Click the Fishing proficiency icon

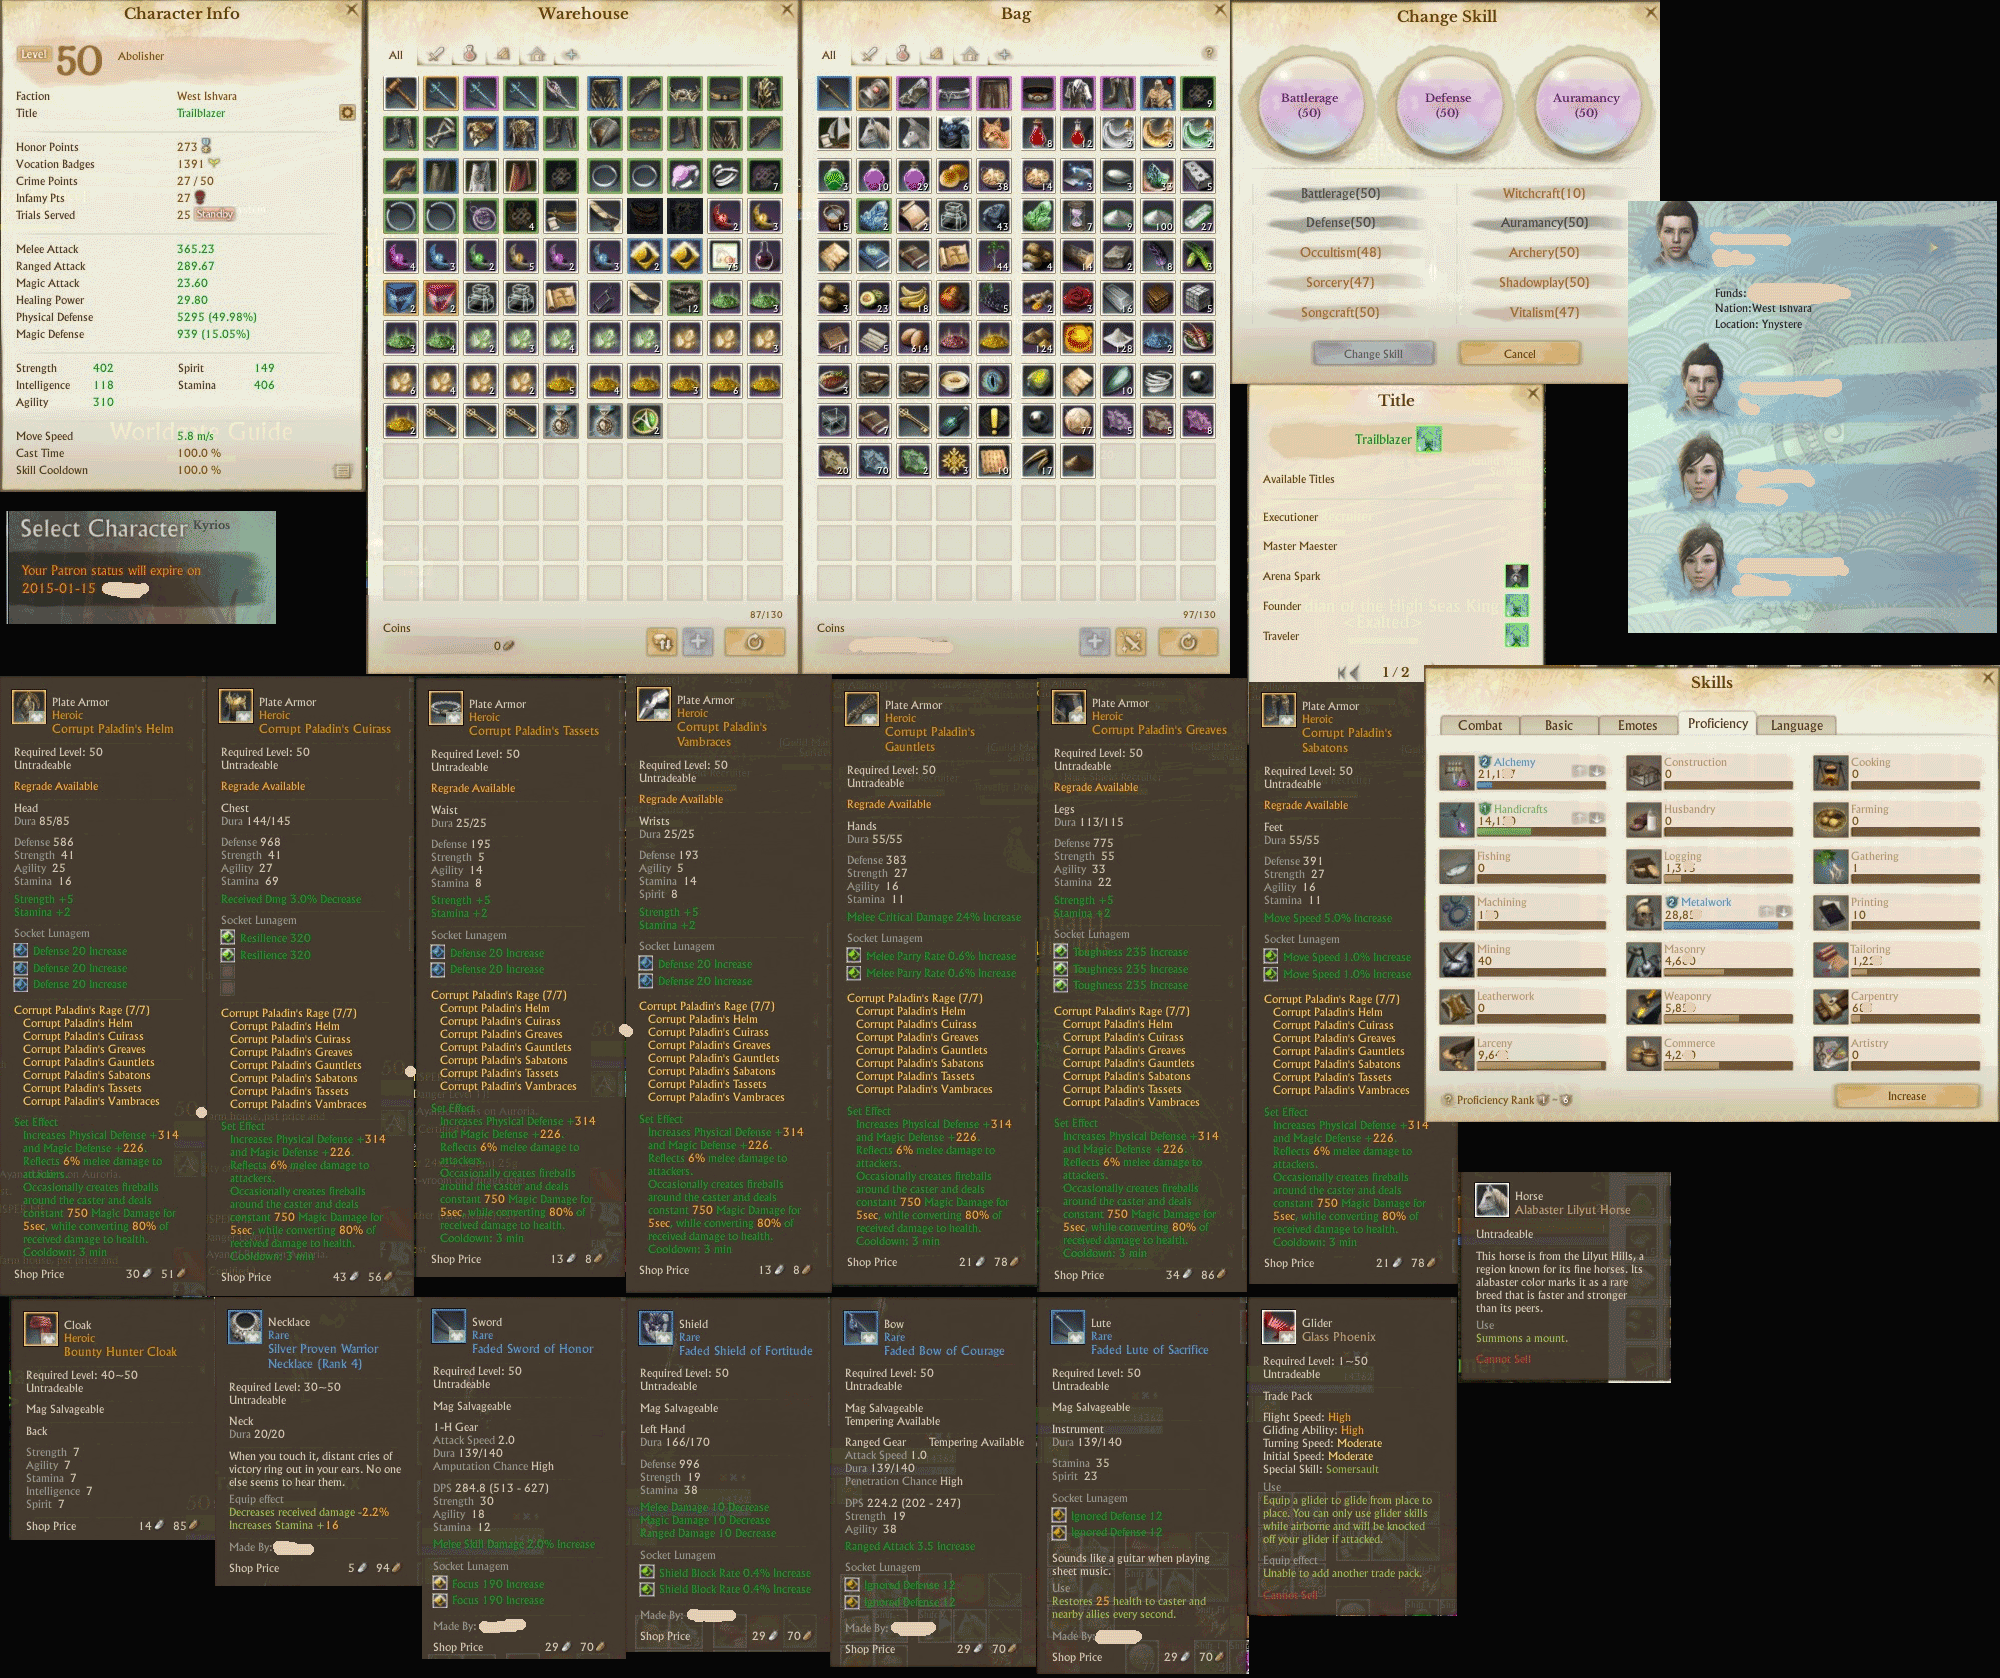(x=1457, y=866)
